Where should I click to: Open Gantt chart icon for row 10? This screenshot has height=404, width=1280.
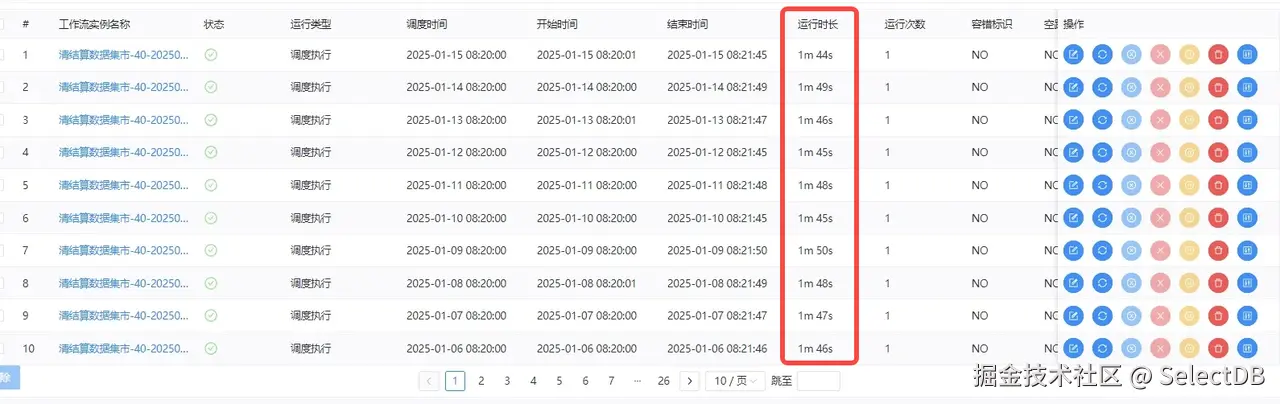(x=1247, y=348)
